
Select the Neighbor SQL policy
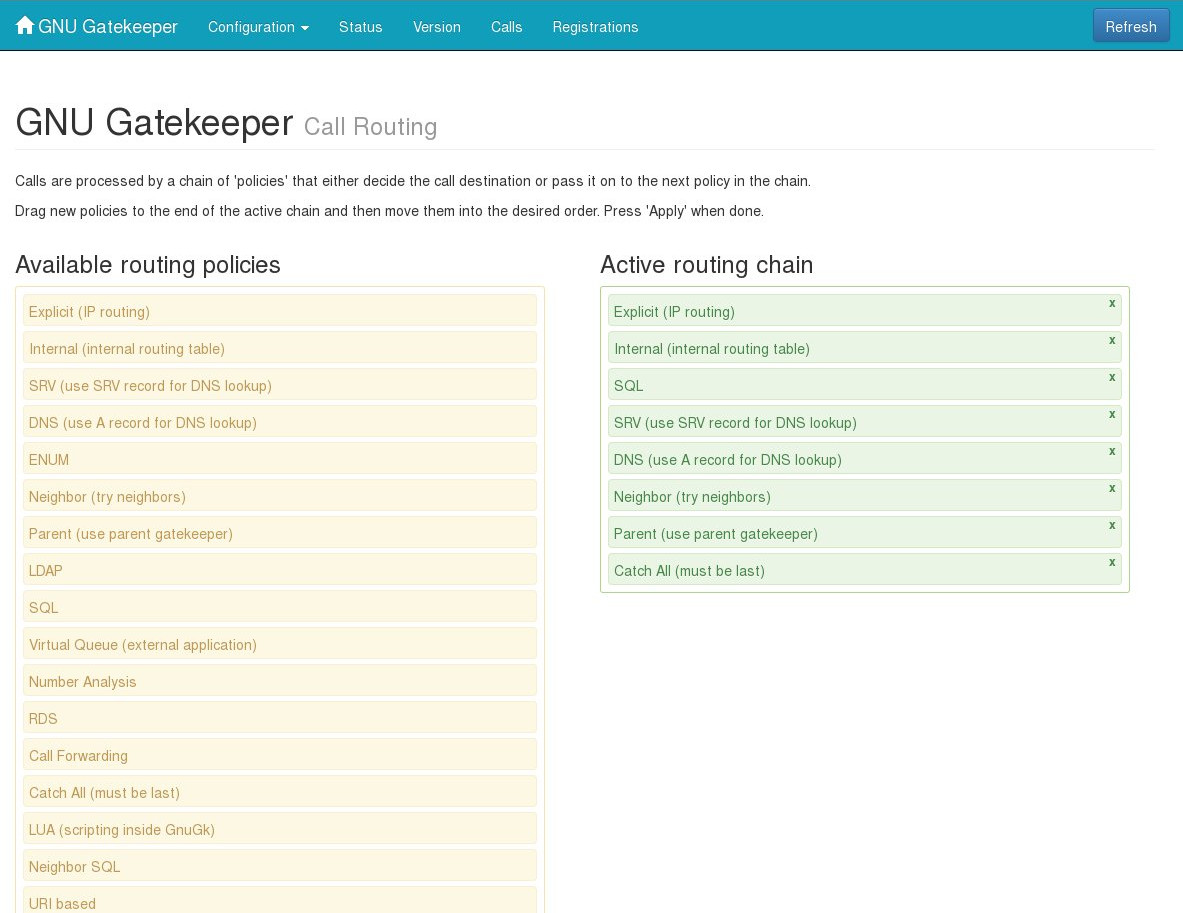[280, 865]
